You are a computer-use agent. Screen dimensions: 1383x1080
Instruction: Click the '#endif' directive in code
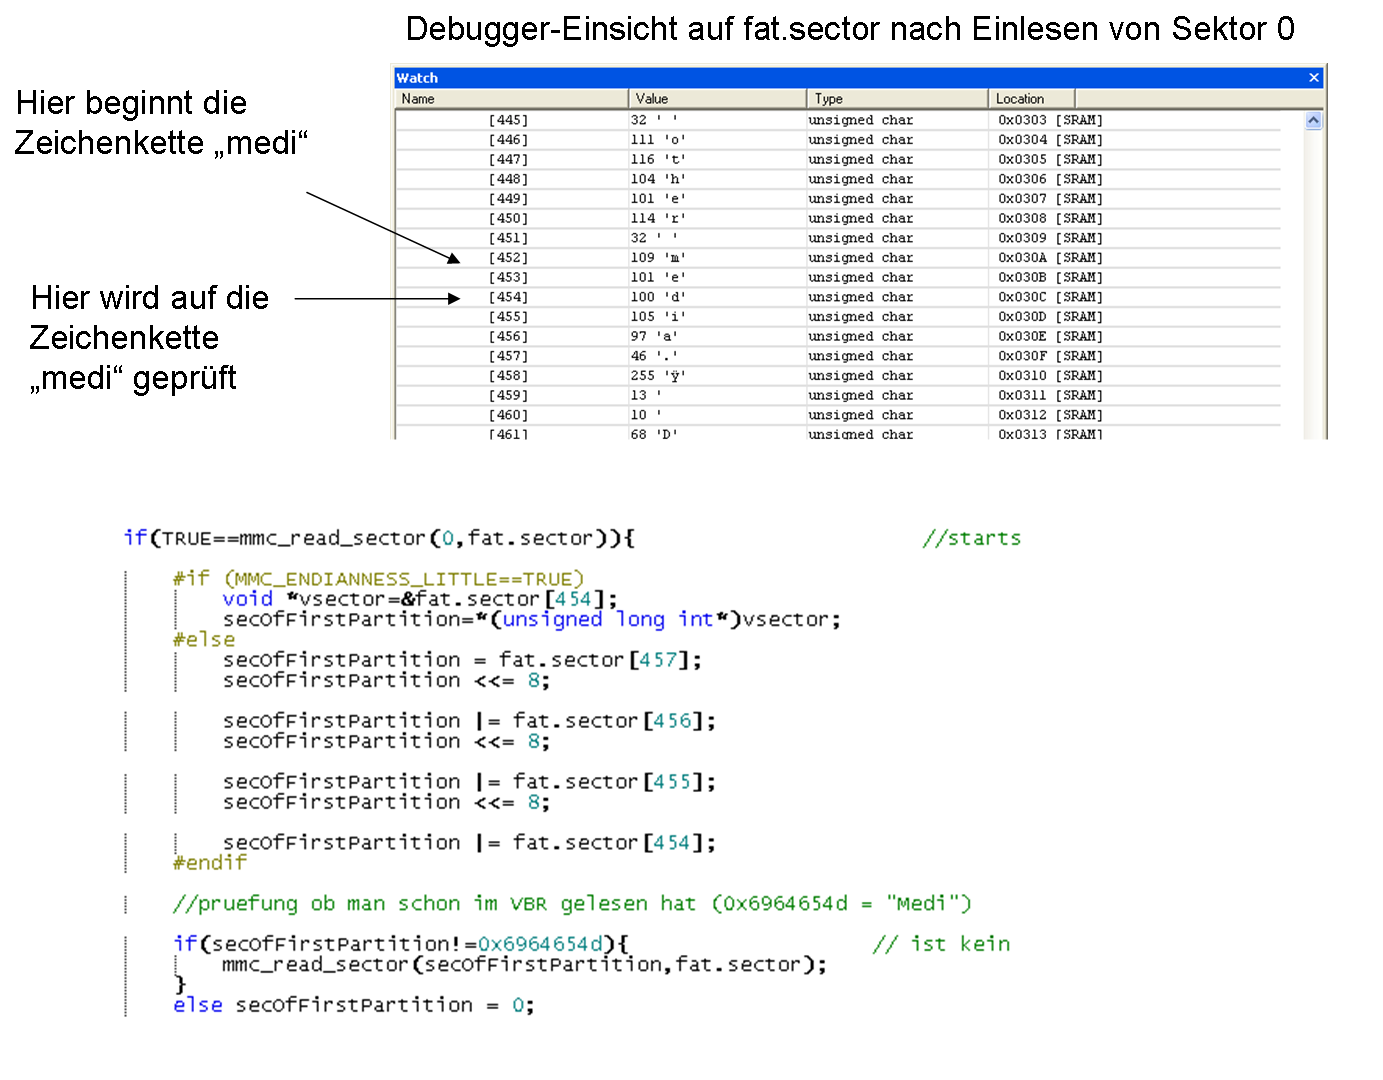point(209,863)
